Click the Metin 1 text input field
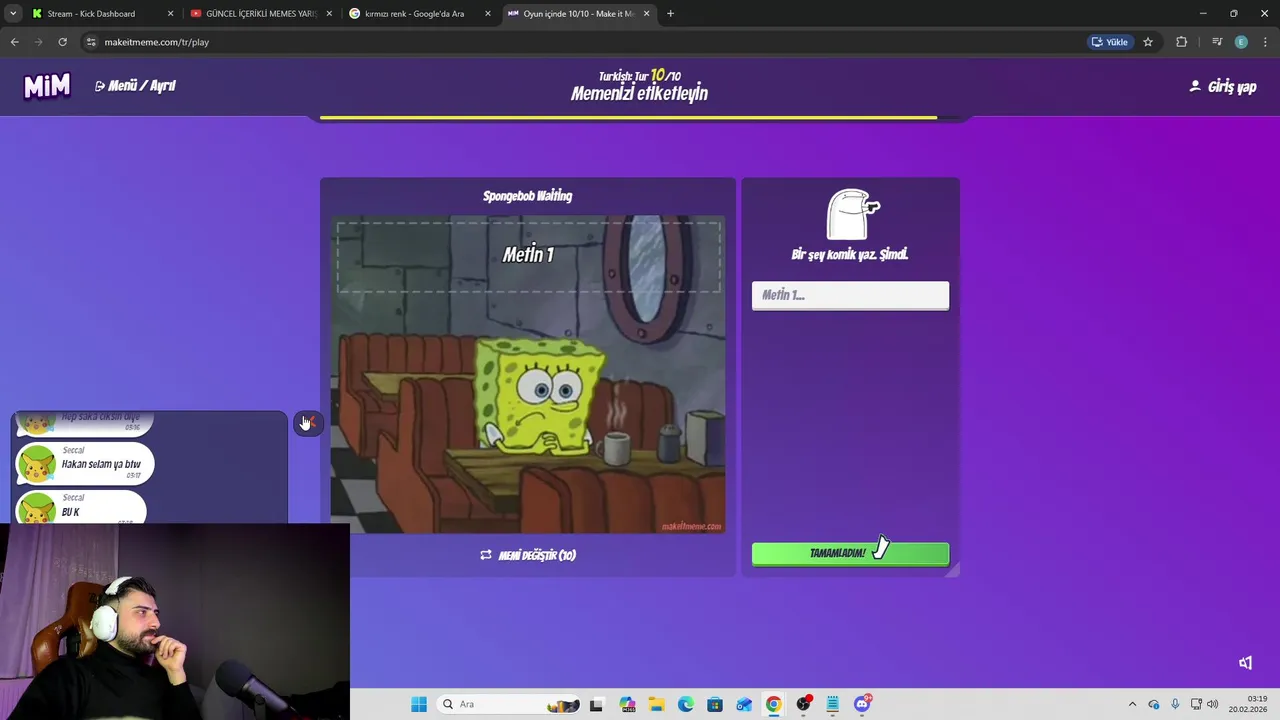 850,295
